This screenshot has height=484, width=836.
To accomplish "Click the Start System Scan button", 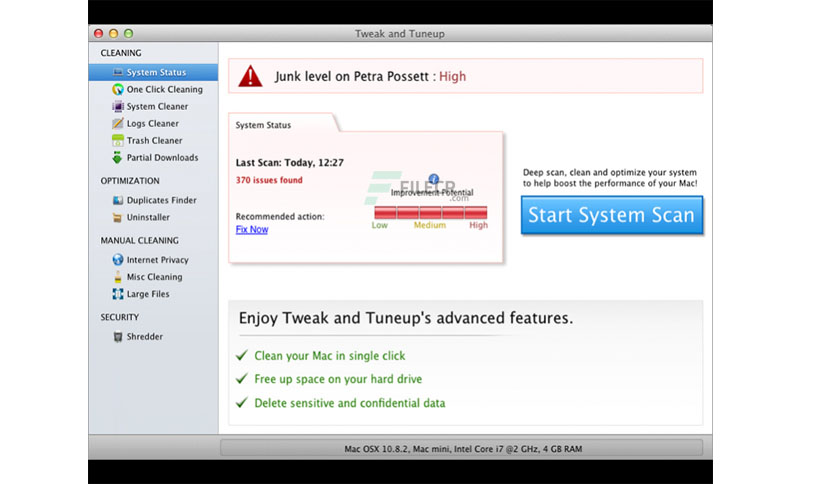I will tap(612, 215).
